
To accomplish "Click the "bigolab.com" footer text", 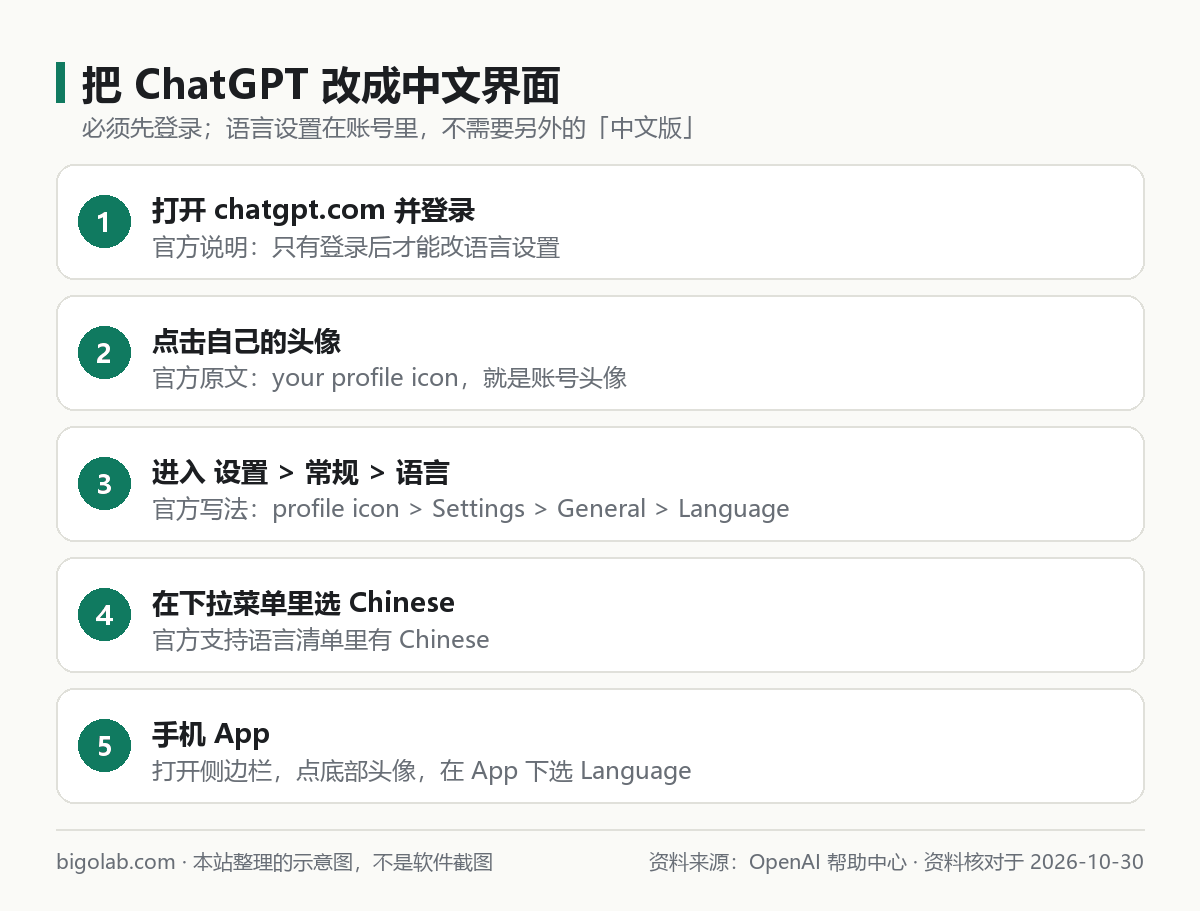I will 115,862.
